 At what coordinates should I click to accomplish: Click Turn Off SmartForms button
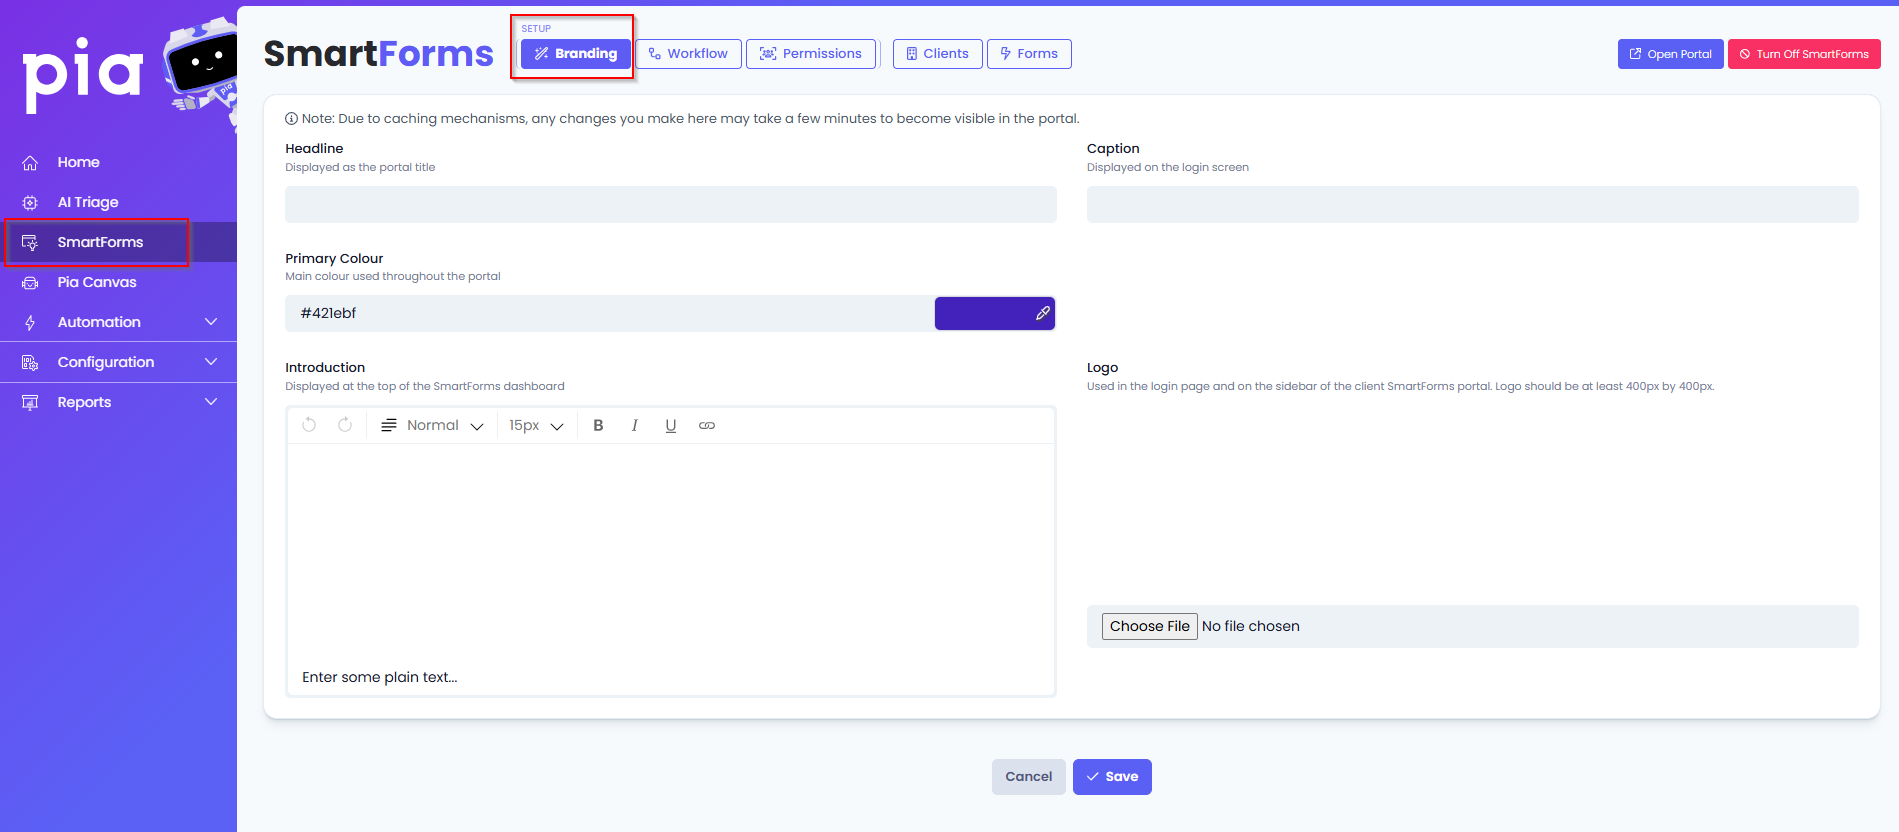[1804, 54]
